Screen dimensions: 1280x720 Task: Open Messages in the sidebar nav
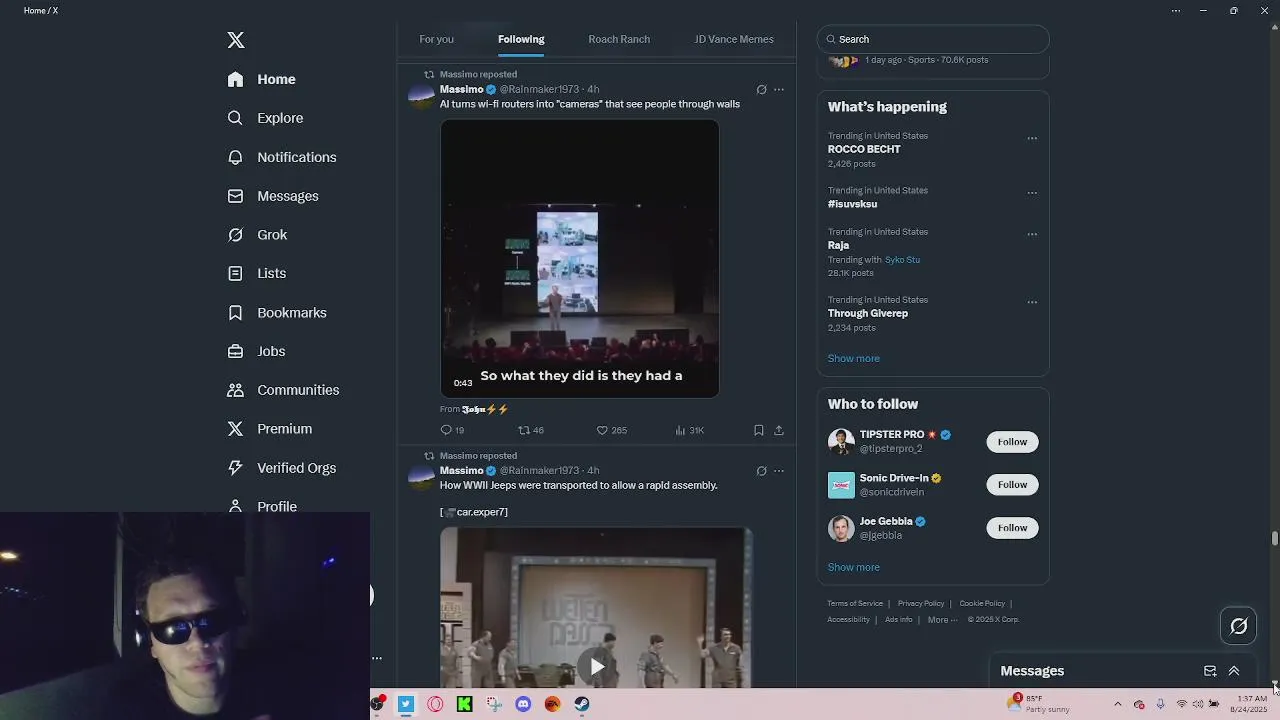273,196
